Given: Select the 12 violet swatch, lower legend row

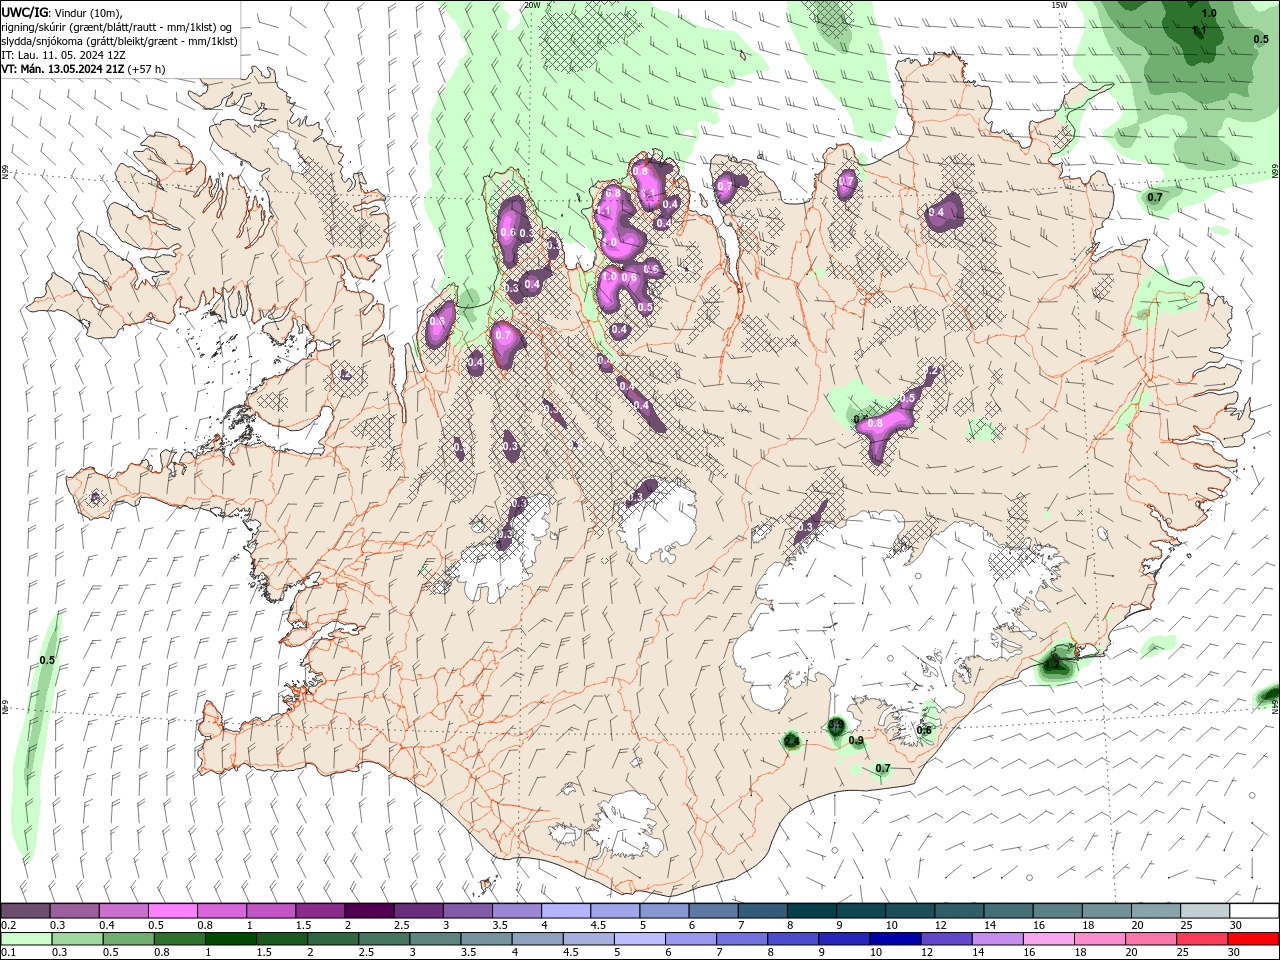Looking at the screenshot, I should [x=946, y=939].
